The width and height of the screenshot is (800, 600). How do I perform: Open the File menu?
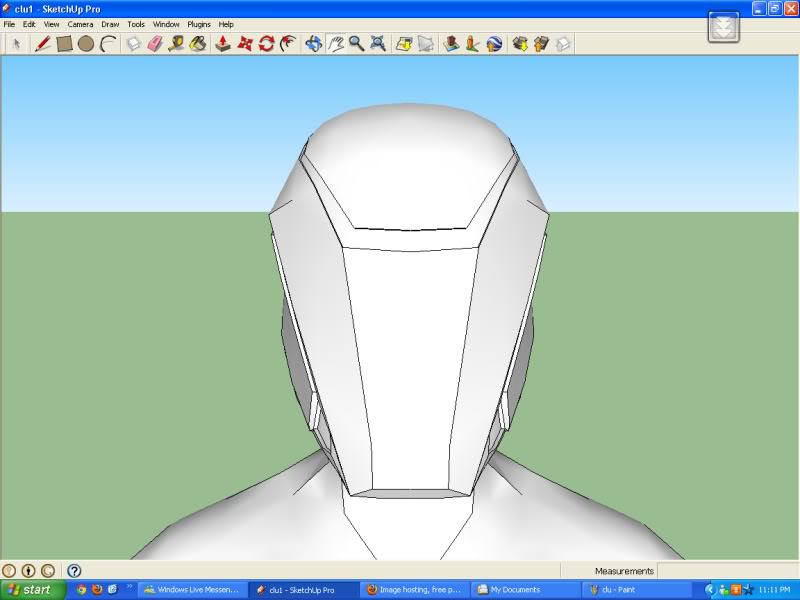point(9,24)
